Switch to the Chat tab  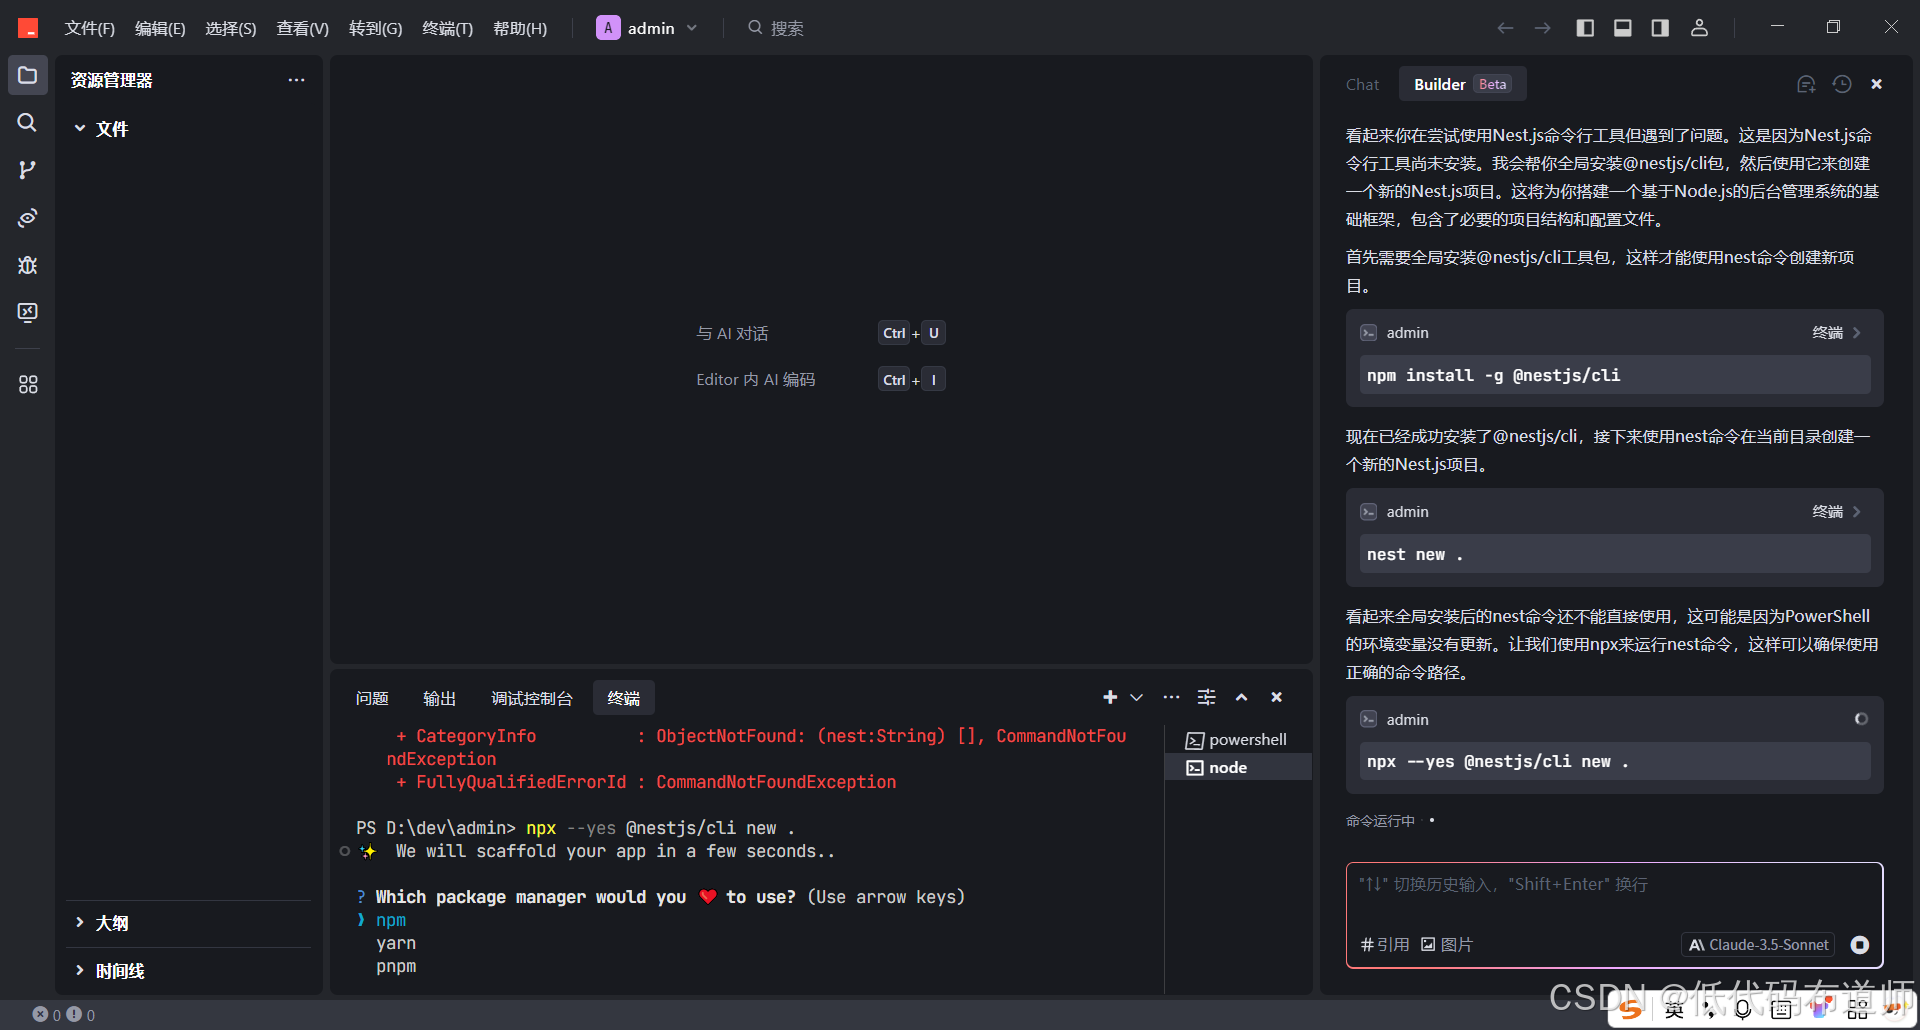[1362, 85]
